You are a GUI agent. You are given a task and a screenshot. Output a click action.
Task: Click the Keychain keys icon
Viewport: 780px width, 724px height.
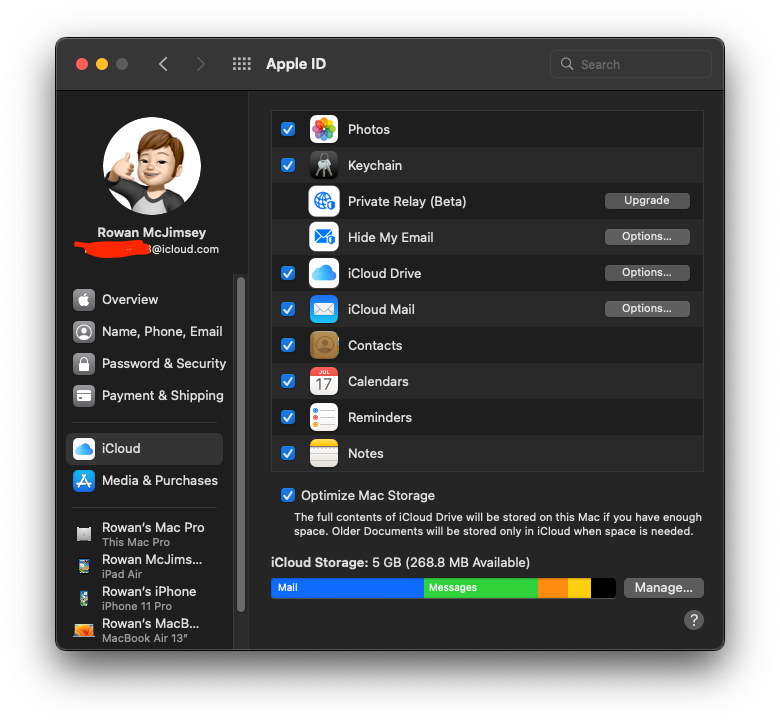tap(323, 165)
